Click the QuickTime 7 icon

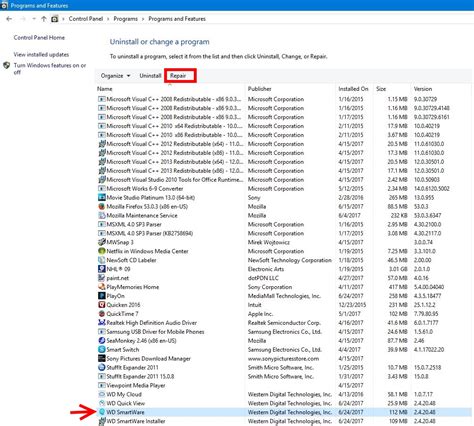pos(102,314)
